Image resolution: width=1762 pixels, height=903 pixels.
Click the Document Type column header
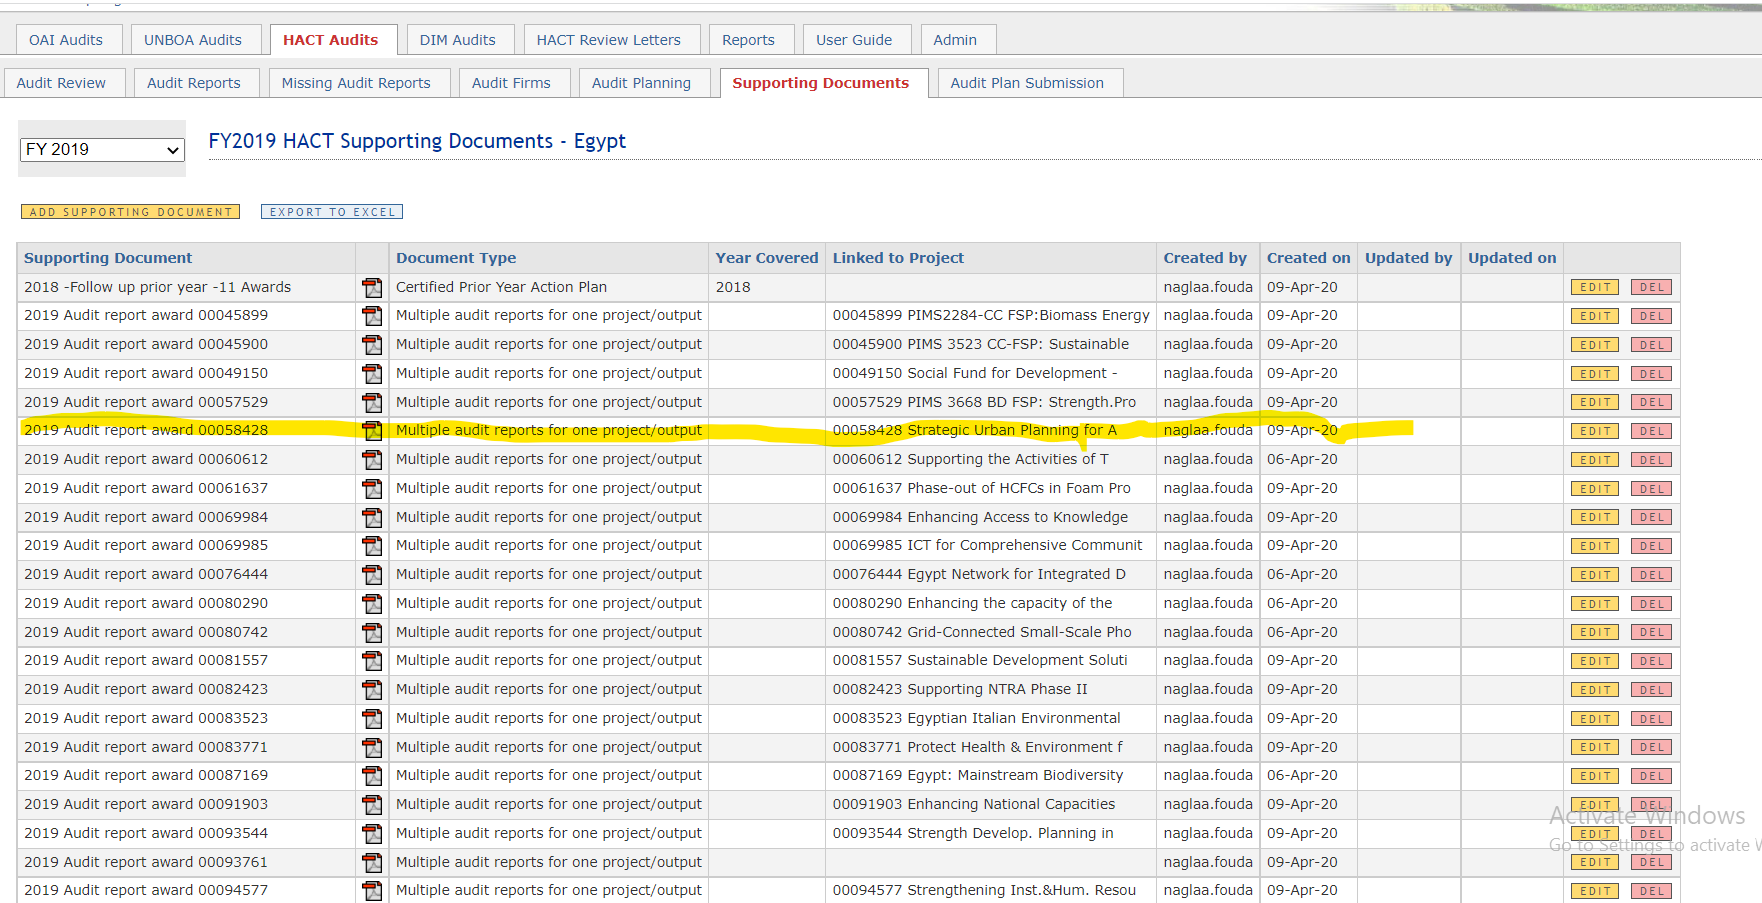(456, 258)
